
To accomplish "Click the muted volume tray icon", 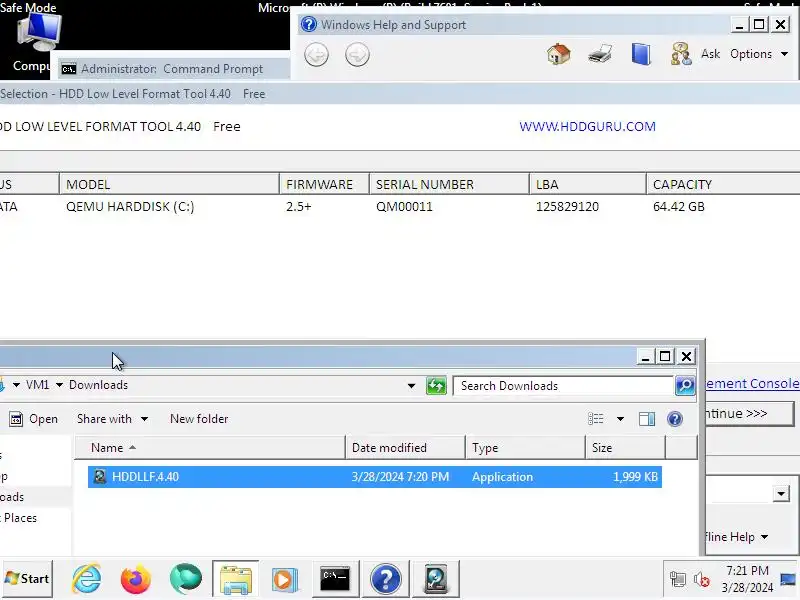I will (702, 579).
